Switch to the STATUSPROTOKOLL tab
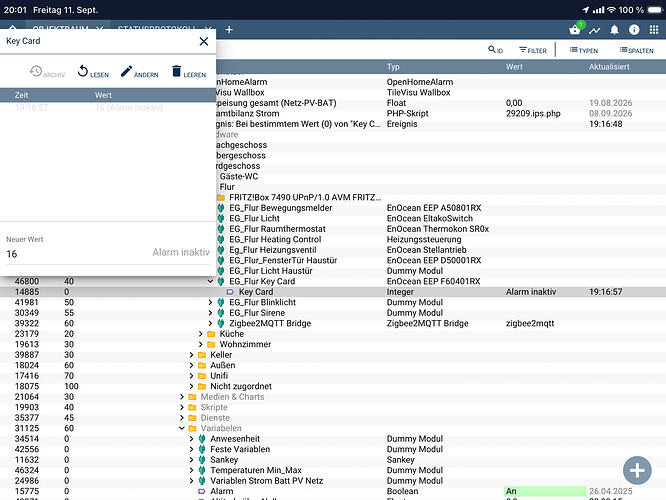The image size is (666, 500). (156, 27)
